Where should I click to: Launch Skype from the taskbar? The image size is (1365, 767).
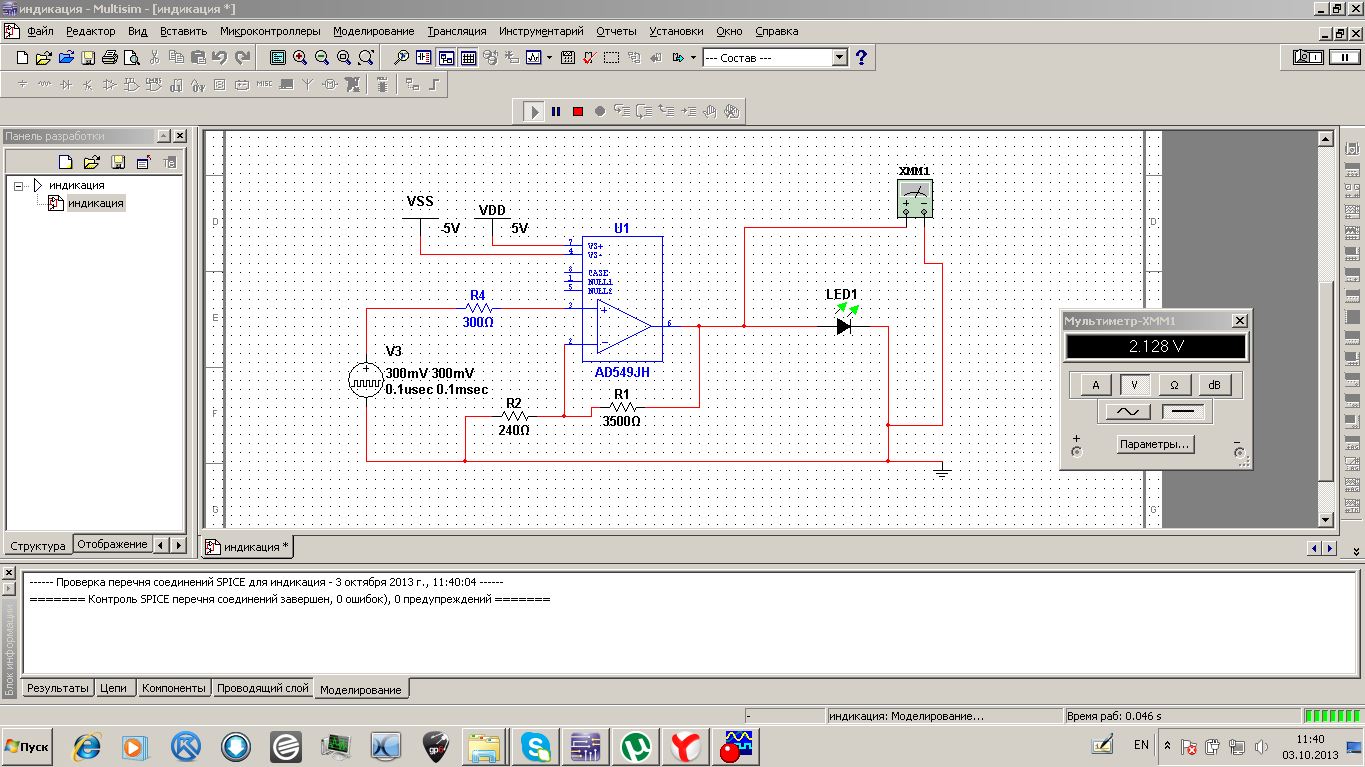click(535, 746)
